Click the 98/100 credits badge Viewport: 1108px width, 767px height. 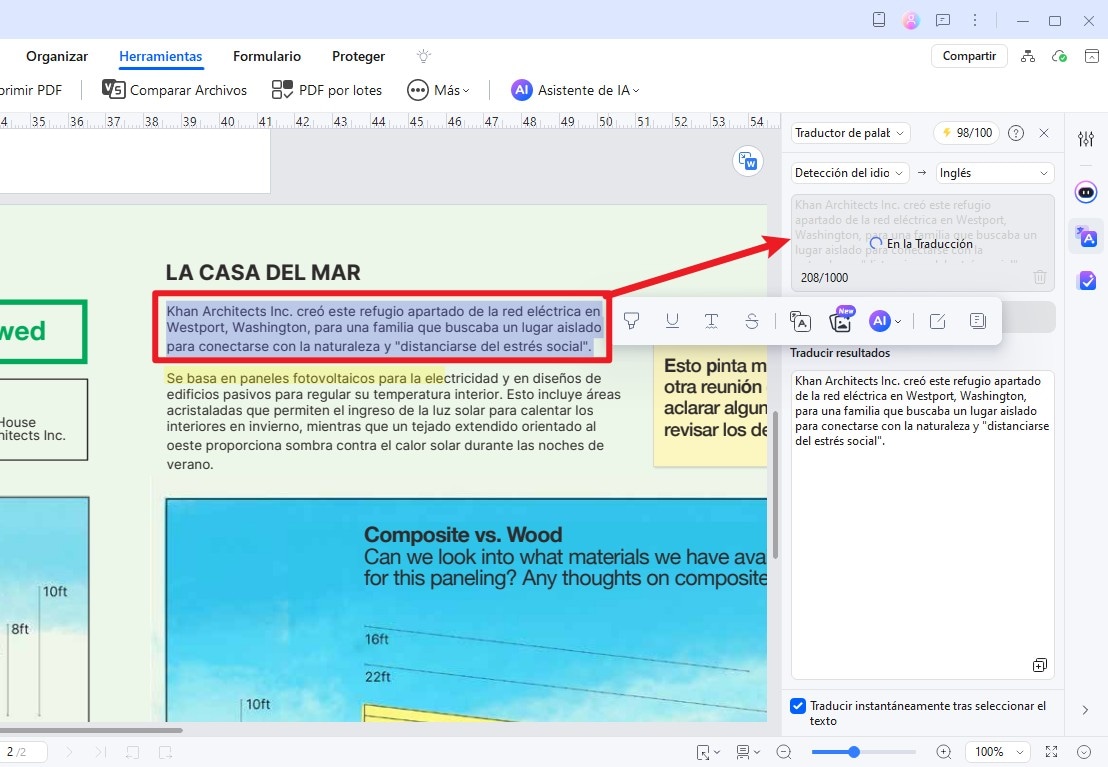click(x=966, y=133)
